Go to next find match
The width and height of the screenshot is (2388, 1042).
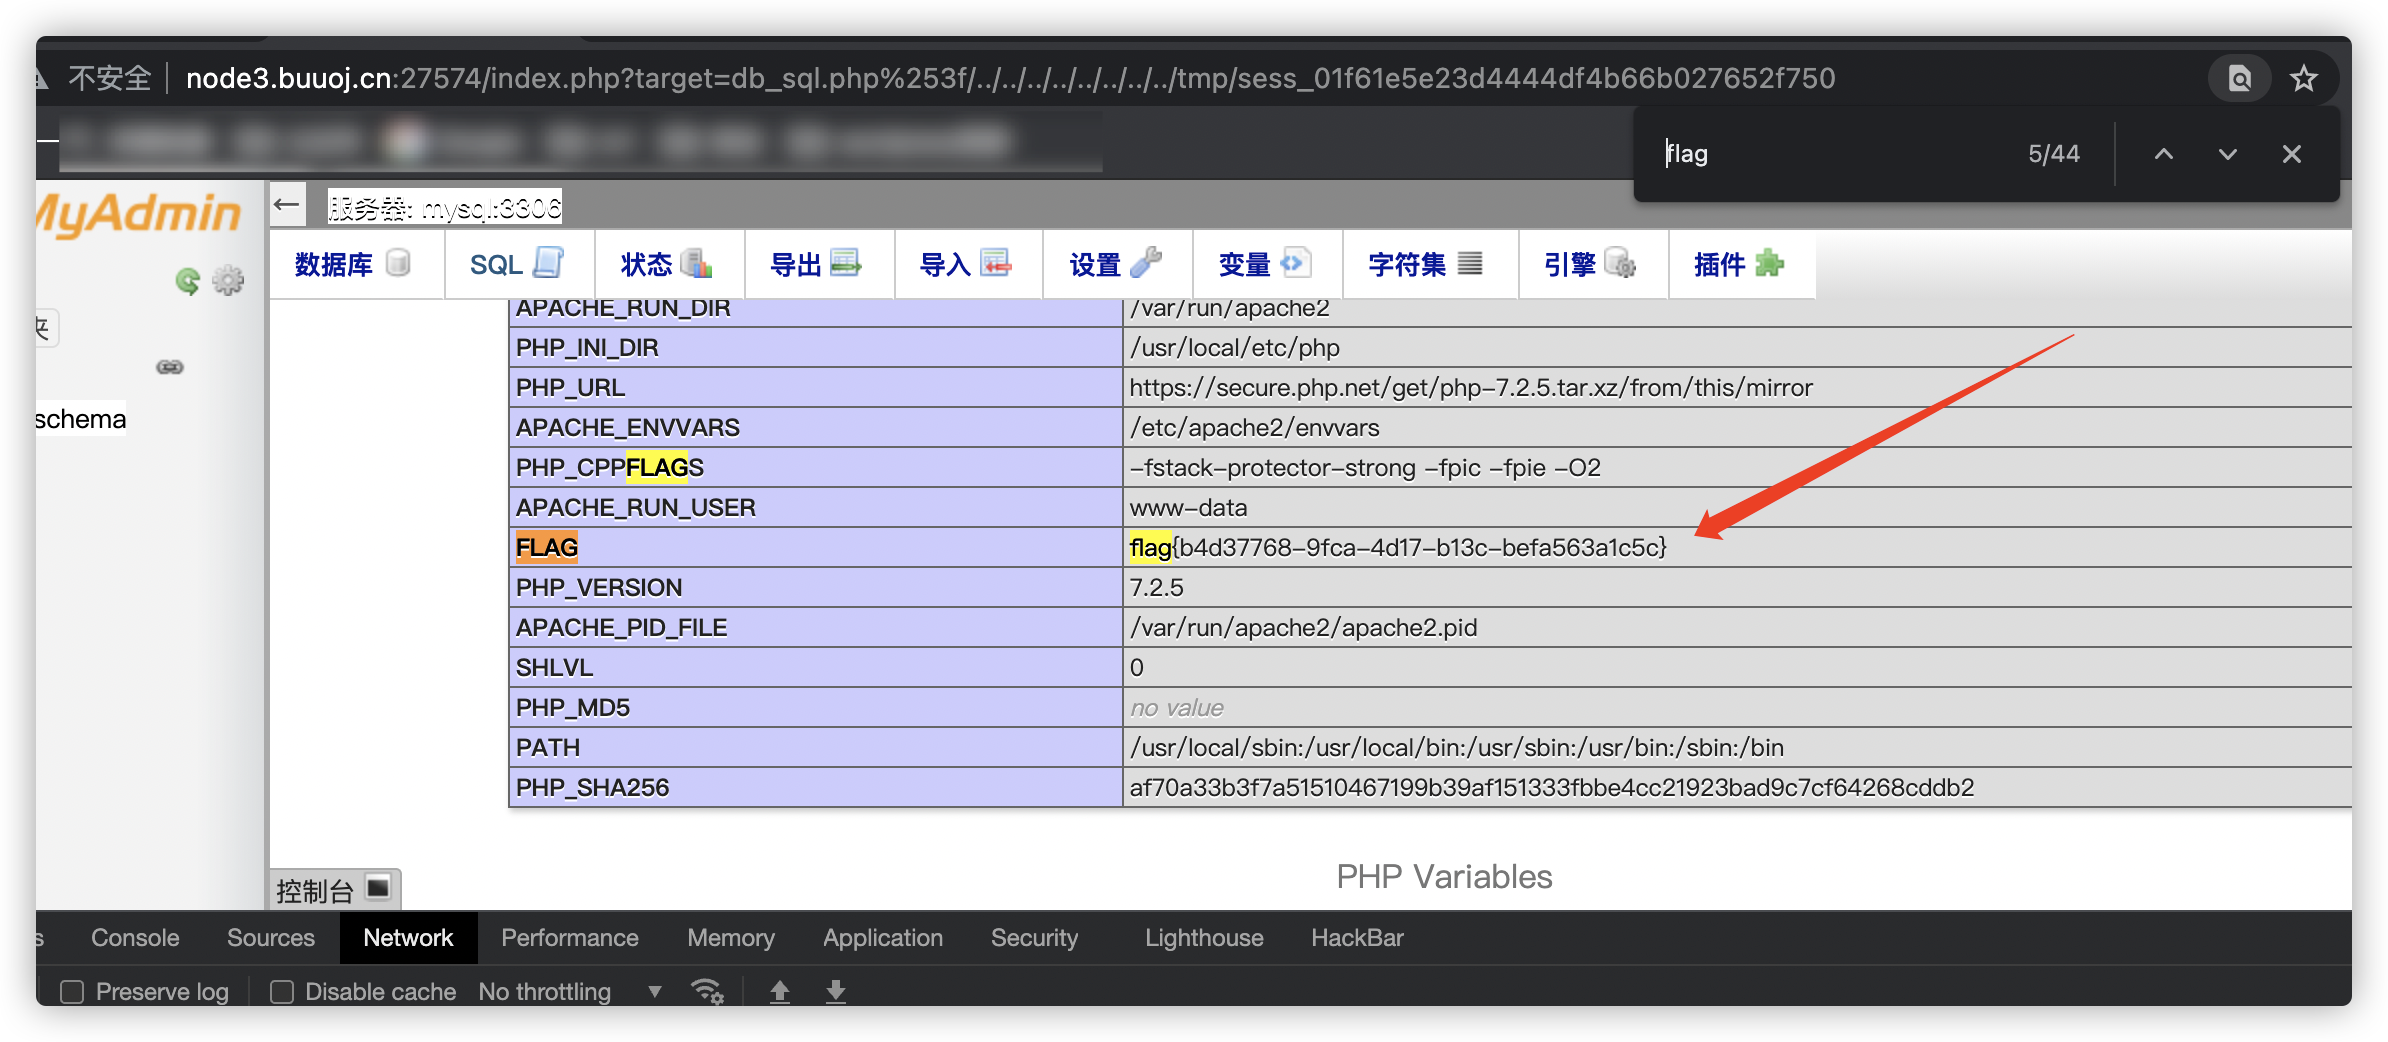tap(2228, 154)
